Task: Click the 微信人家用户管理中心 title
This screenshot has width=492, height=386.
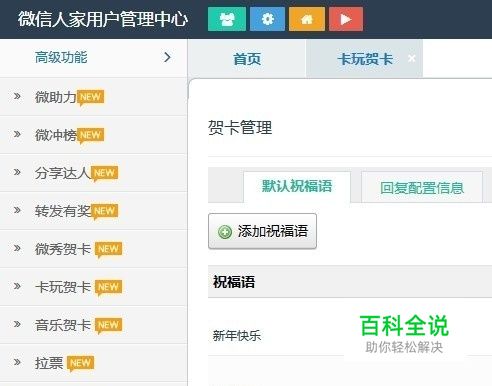Action: coord(103,19)
